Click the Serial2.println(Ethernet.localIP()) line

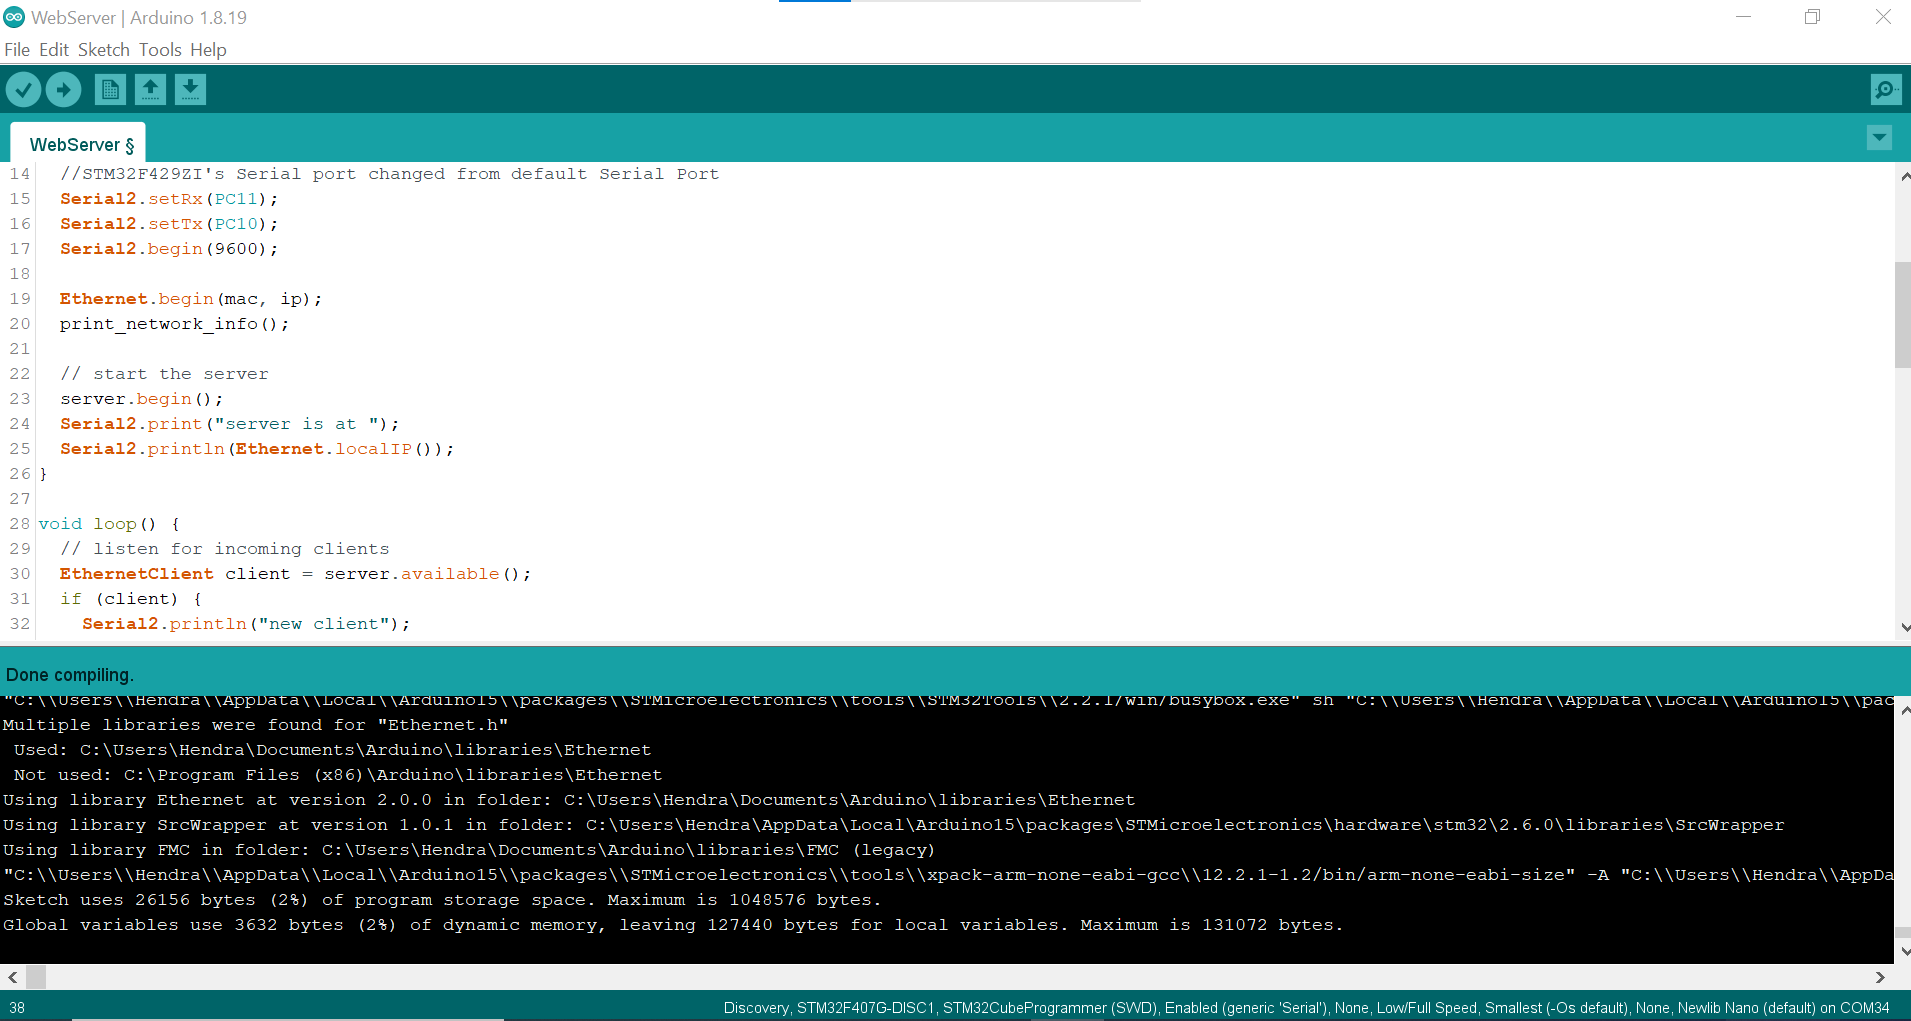257,449
